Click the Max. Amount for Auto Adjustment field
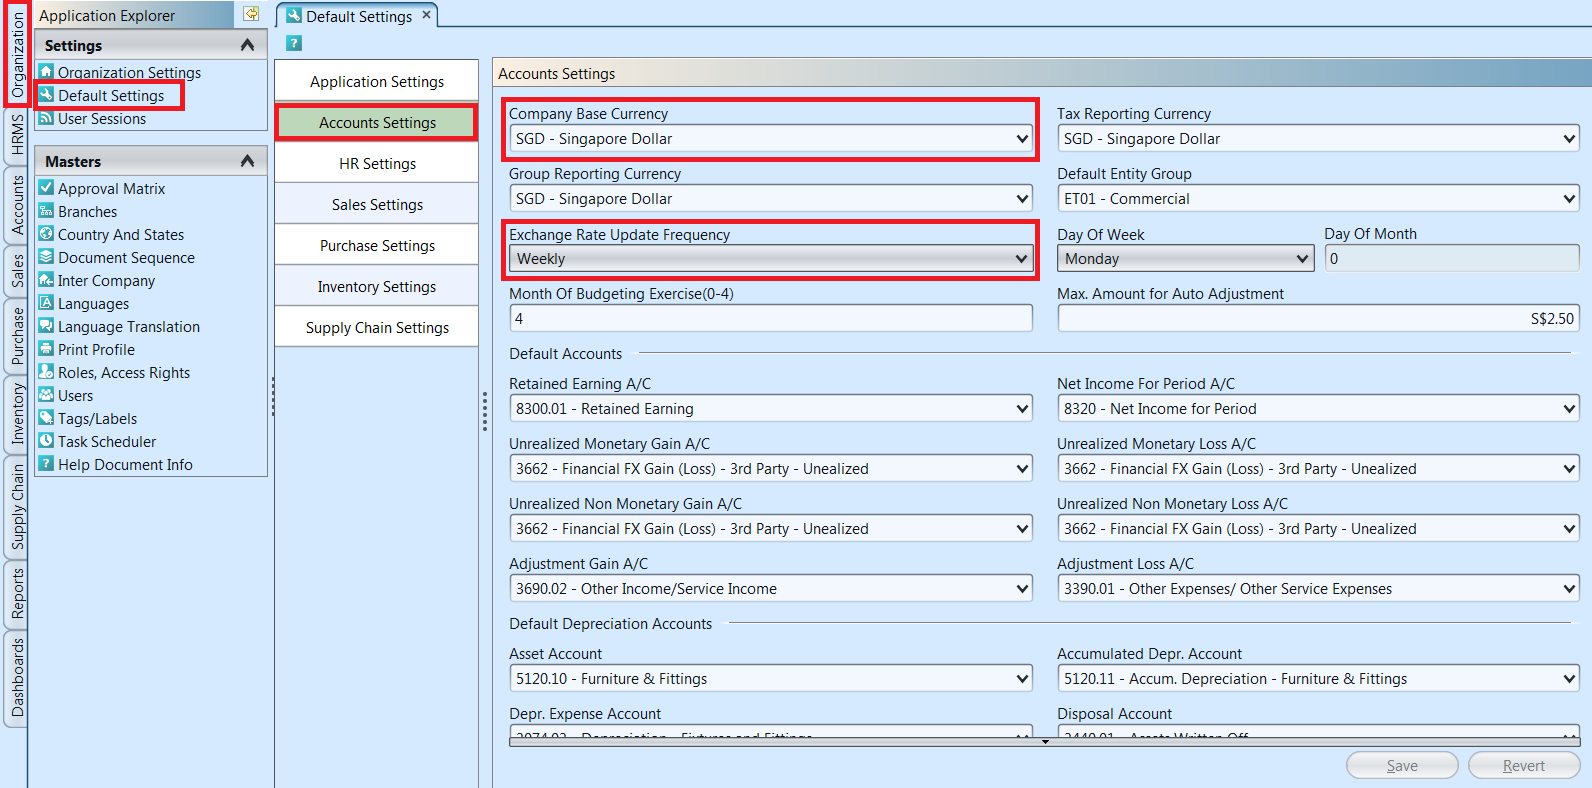Viewport: 1592px width, 788px height. click(x=1319, y=318)
